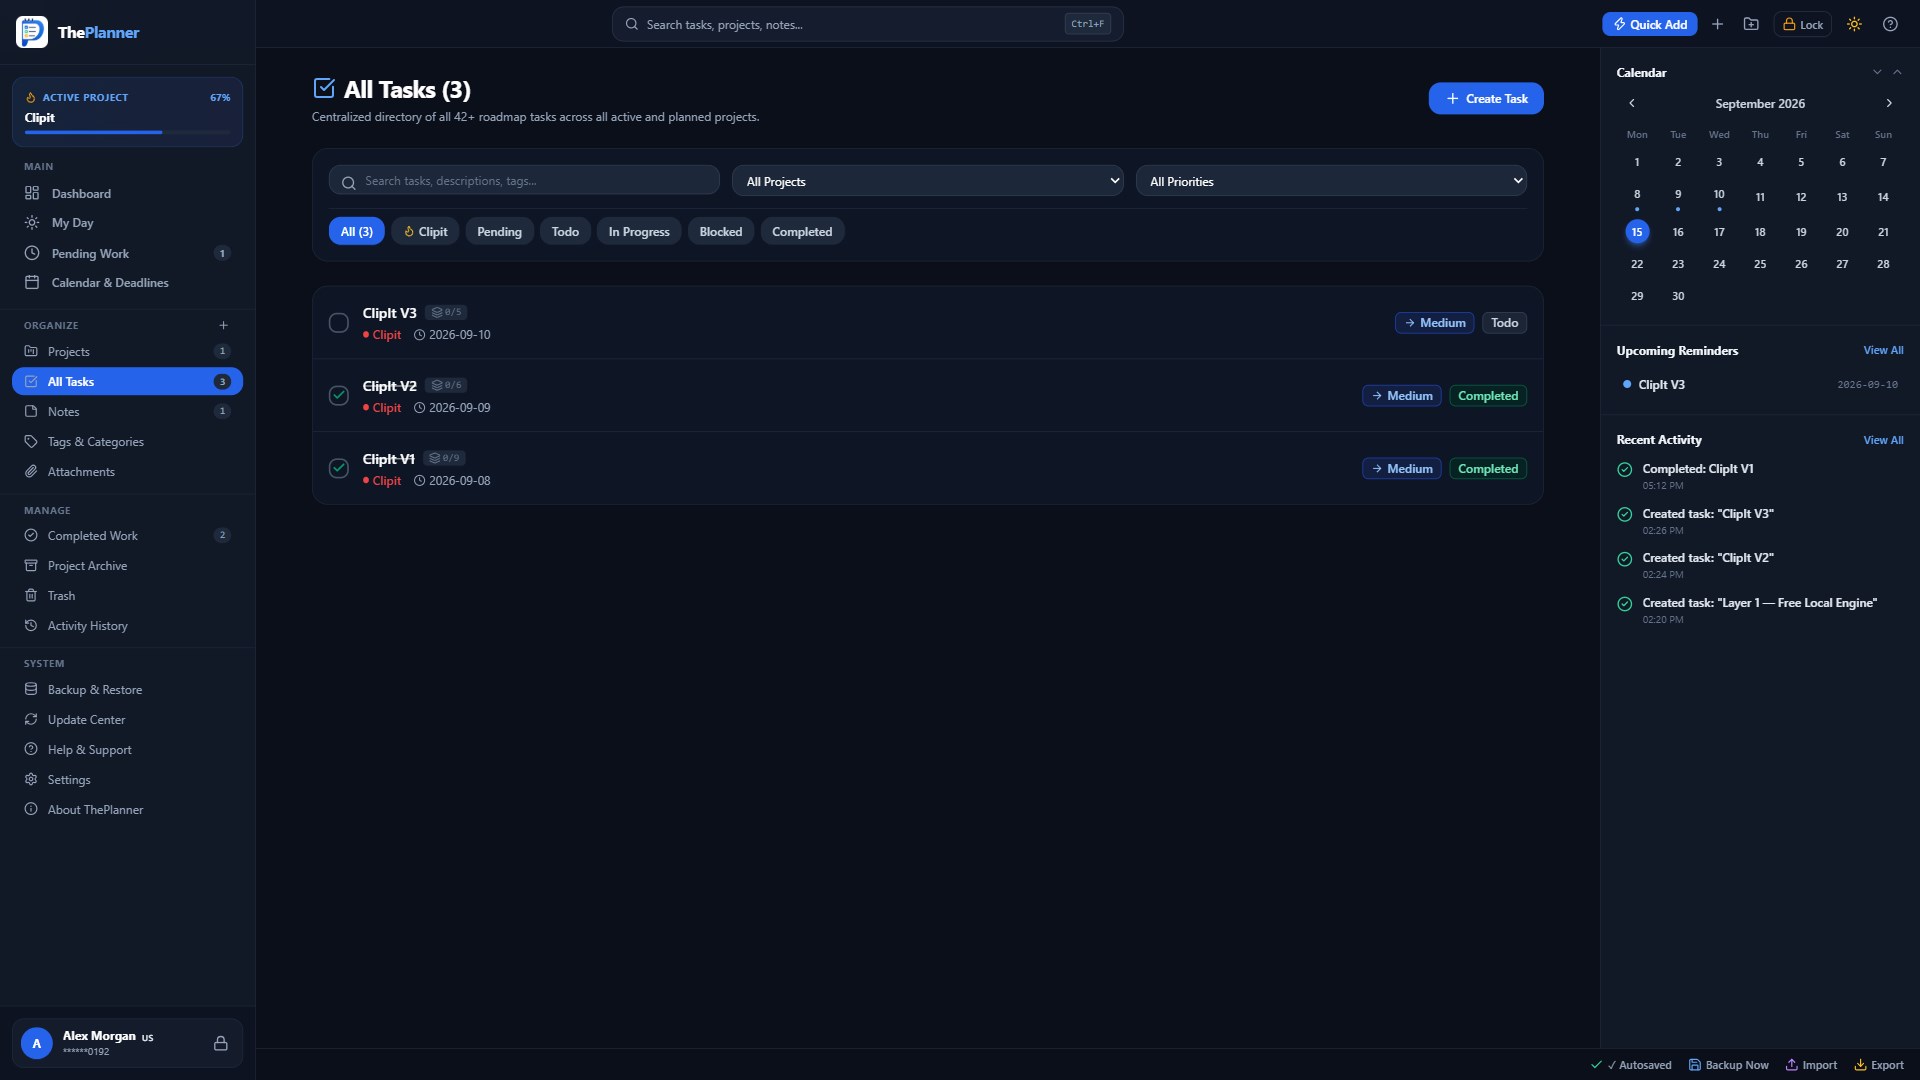This screenshot has height=1080, width=1920.
Task: Uncheck the ClipIt V2 completed checkbox
Action: click(x=339, y=395)
